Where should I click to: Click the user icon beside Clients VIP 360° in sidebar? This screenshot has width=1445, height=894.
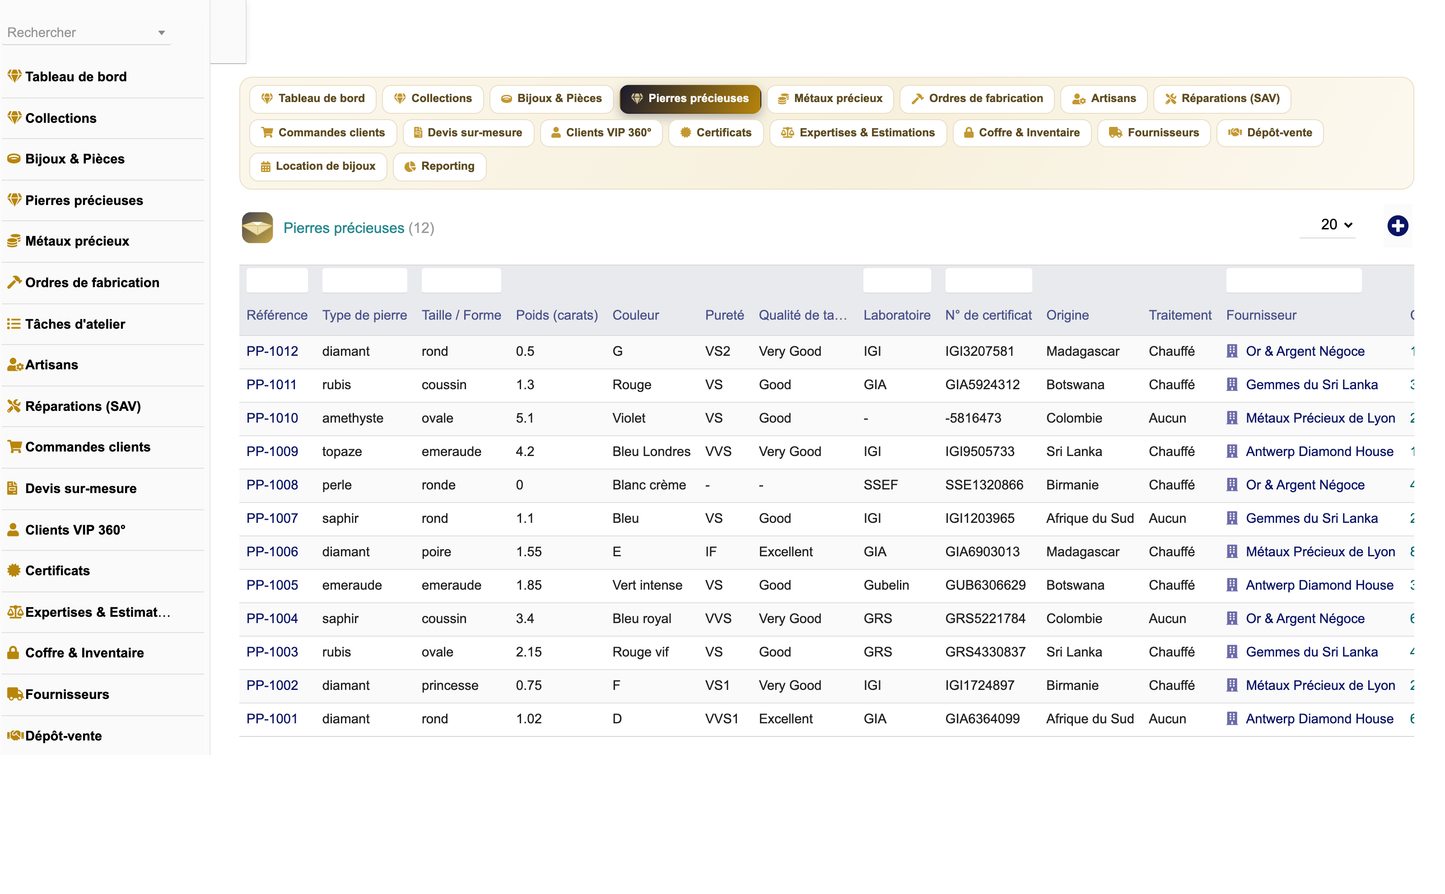click(13, 529)
